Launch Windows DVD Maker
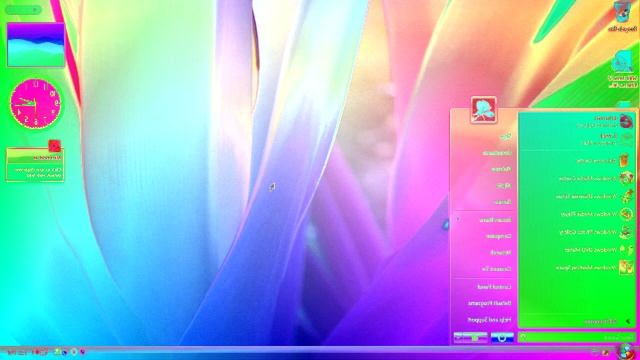Image resolution: width=640 pixels, height=360 pixels. point(577,249)
